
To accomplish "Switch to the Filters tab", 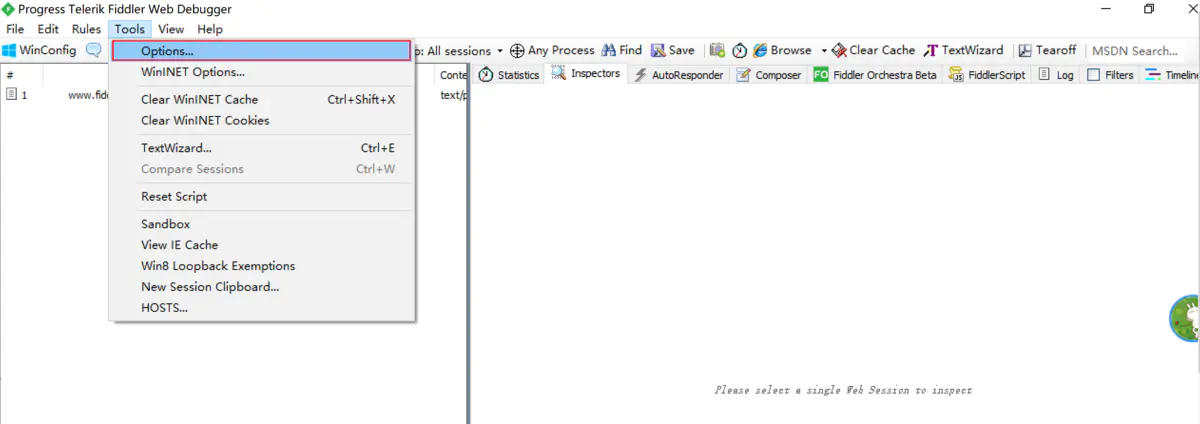I will 1110,75.
